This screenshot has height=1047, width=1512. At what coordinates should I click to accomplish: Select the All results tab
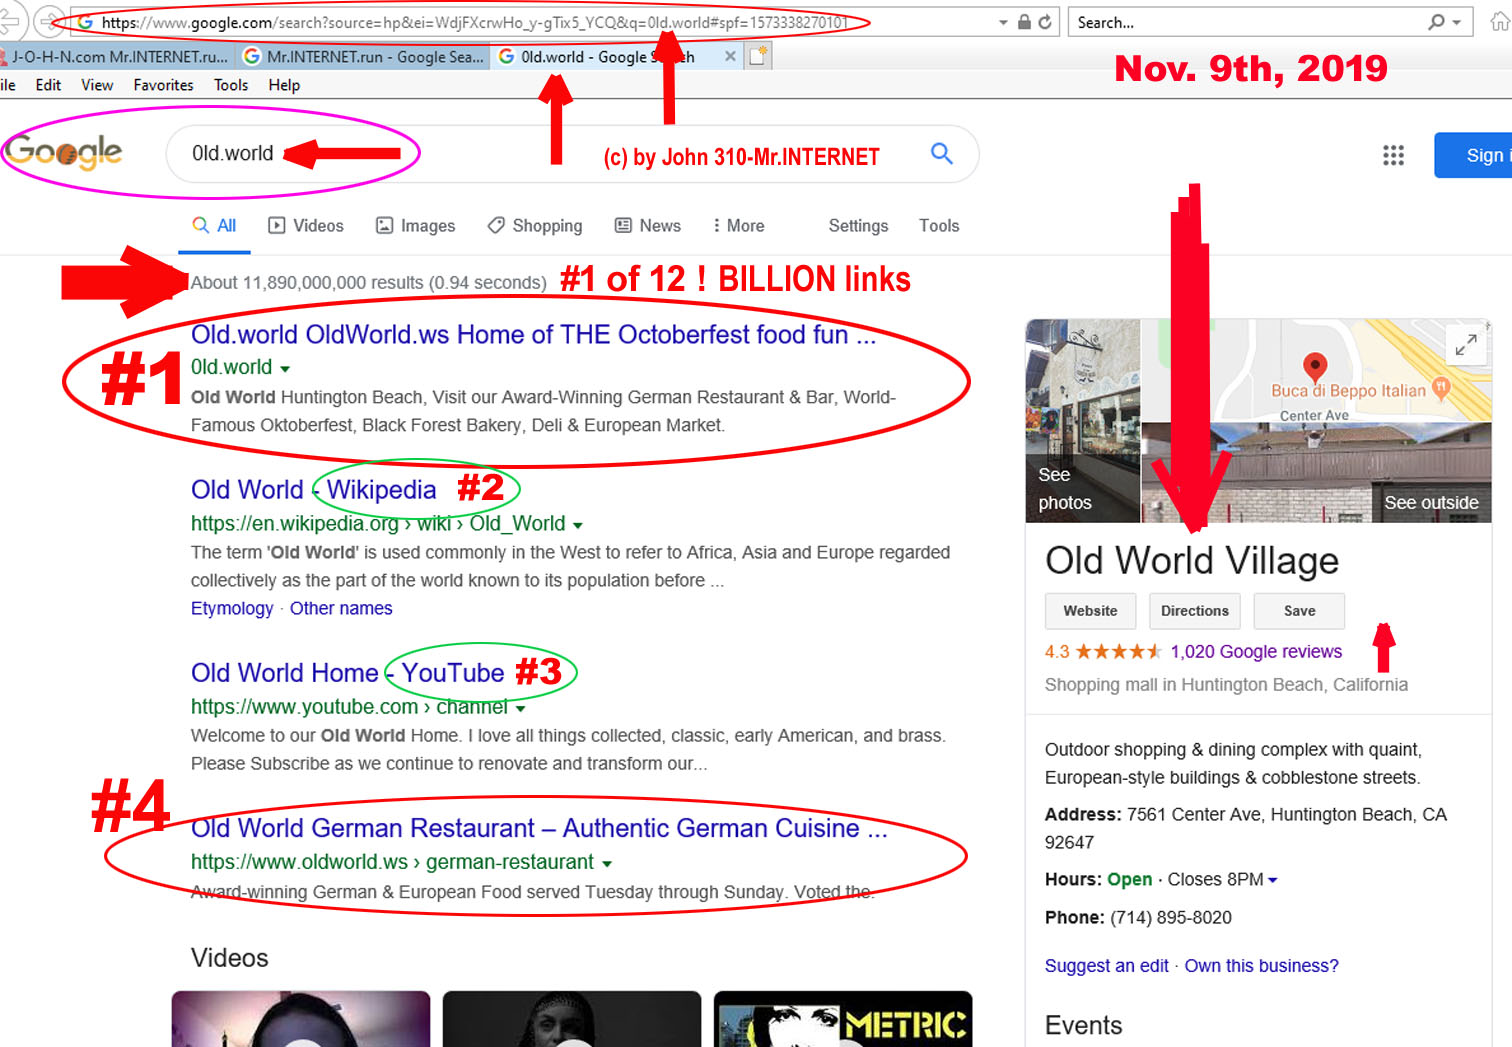tap(215, 226)
